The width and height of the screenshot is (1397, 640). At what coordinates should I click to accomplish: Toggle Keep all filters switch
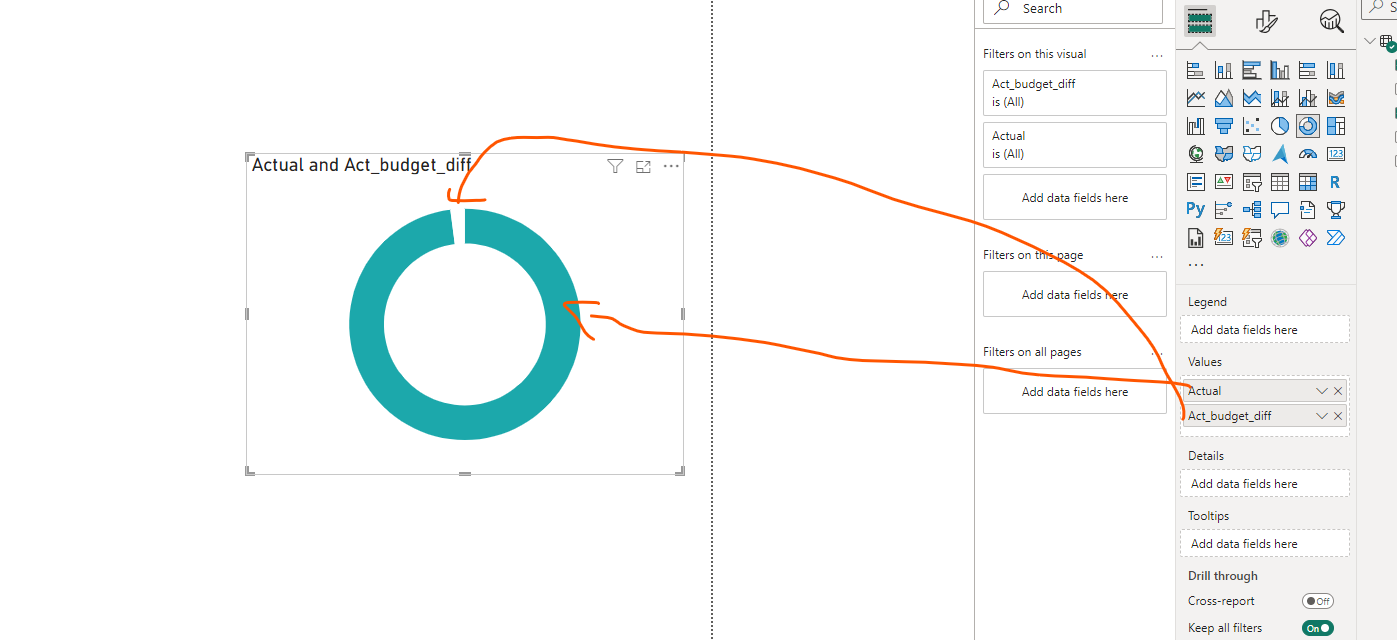1317,628
